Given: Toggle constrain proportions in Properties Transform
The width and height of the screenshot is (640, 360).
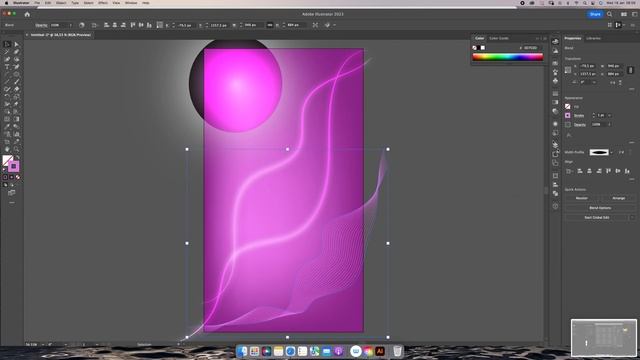Looking at the screenshot, I should pos(631,70).
